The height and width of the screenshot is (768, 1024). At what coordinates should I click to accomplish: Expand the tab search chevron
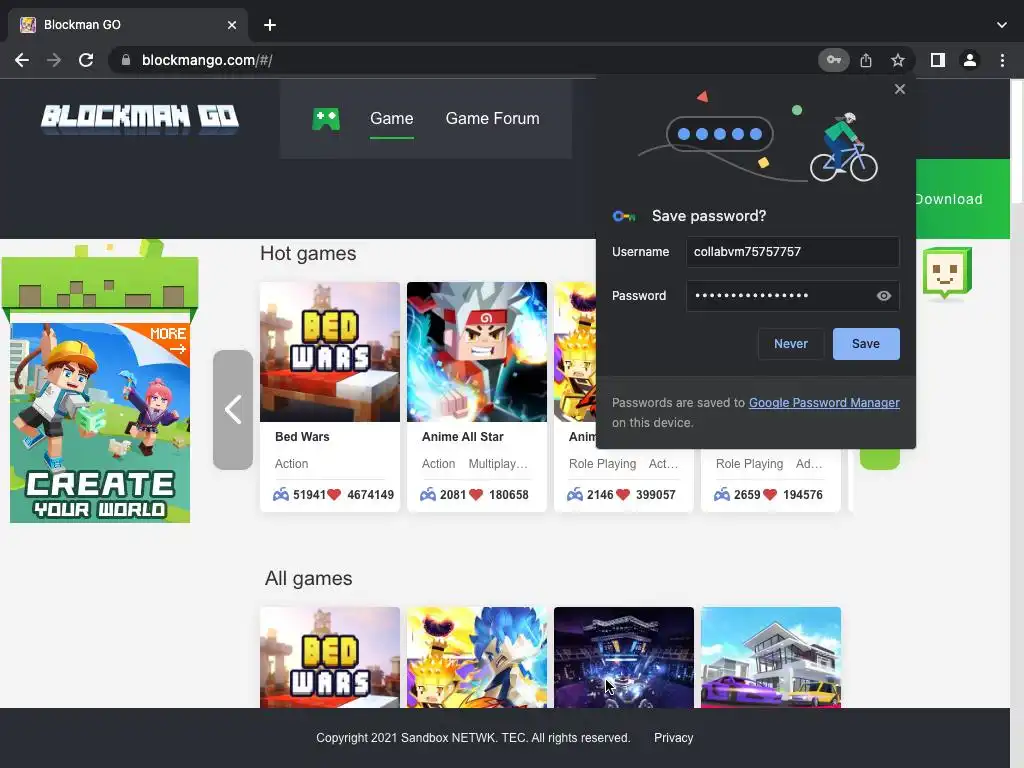(1002, 25)
